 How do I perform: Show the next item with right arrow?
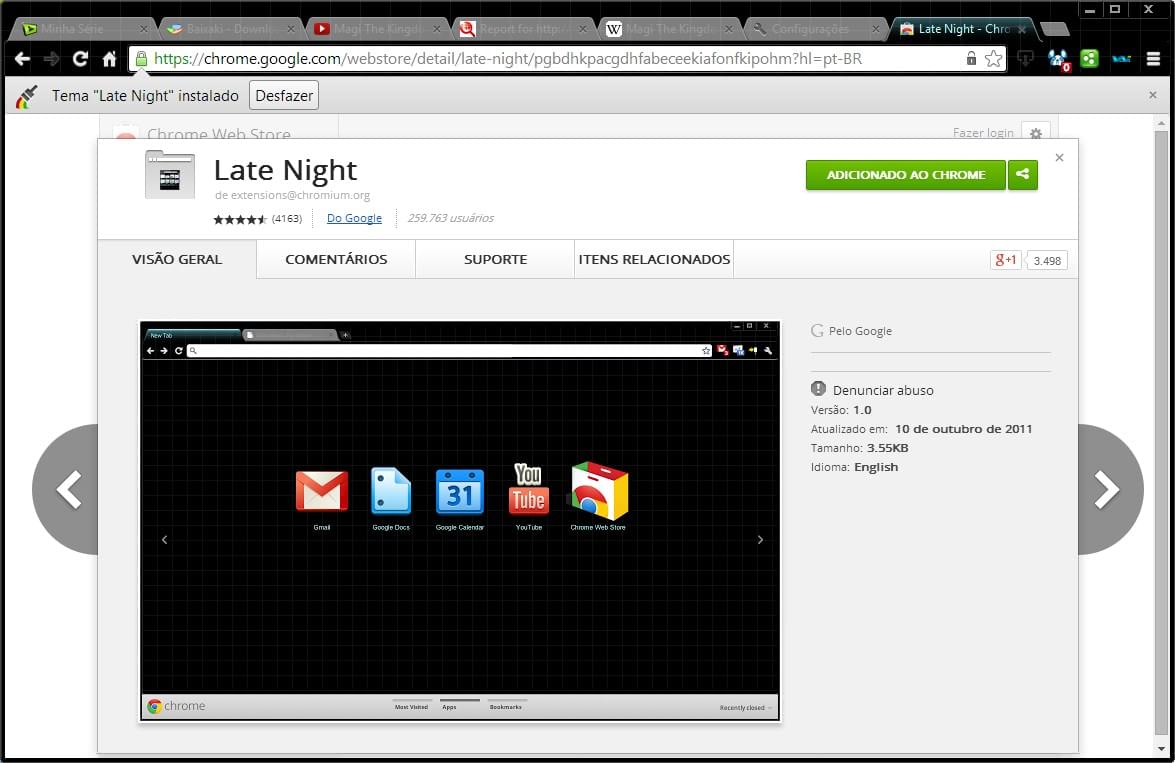[x=1111, y=489]
